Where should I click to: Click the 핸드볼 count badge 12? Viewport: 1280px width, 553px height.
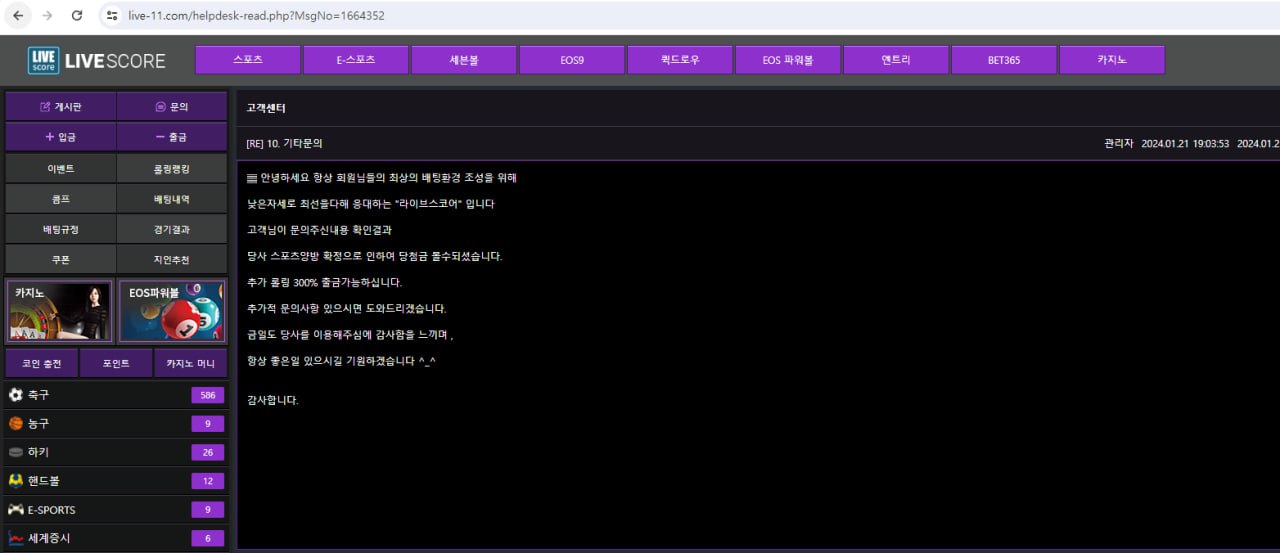(x=208, y=481)
